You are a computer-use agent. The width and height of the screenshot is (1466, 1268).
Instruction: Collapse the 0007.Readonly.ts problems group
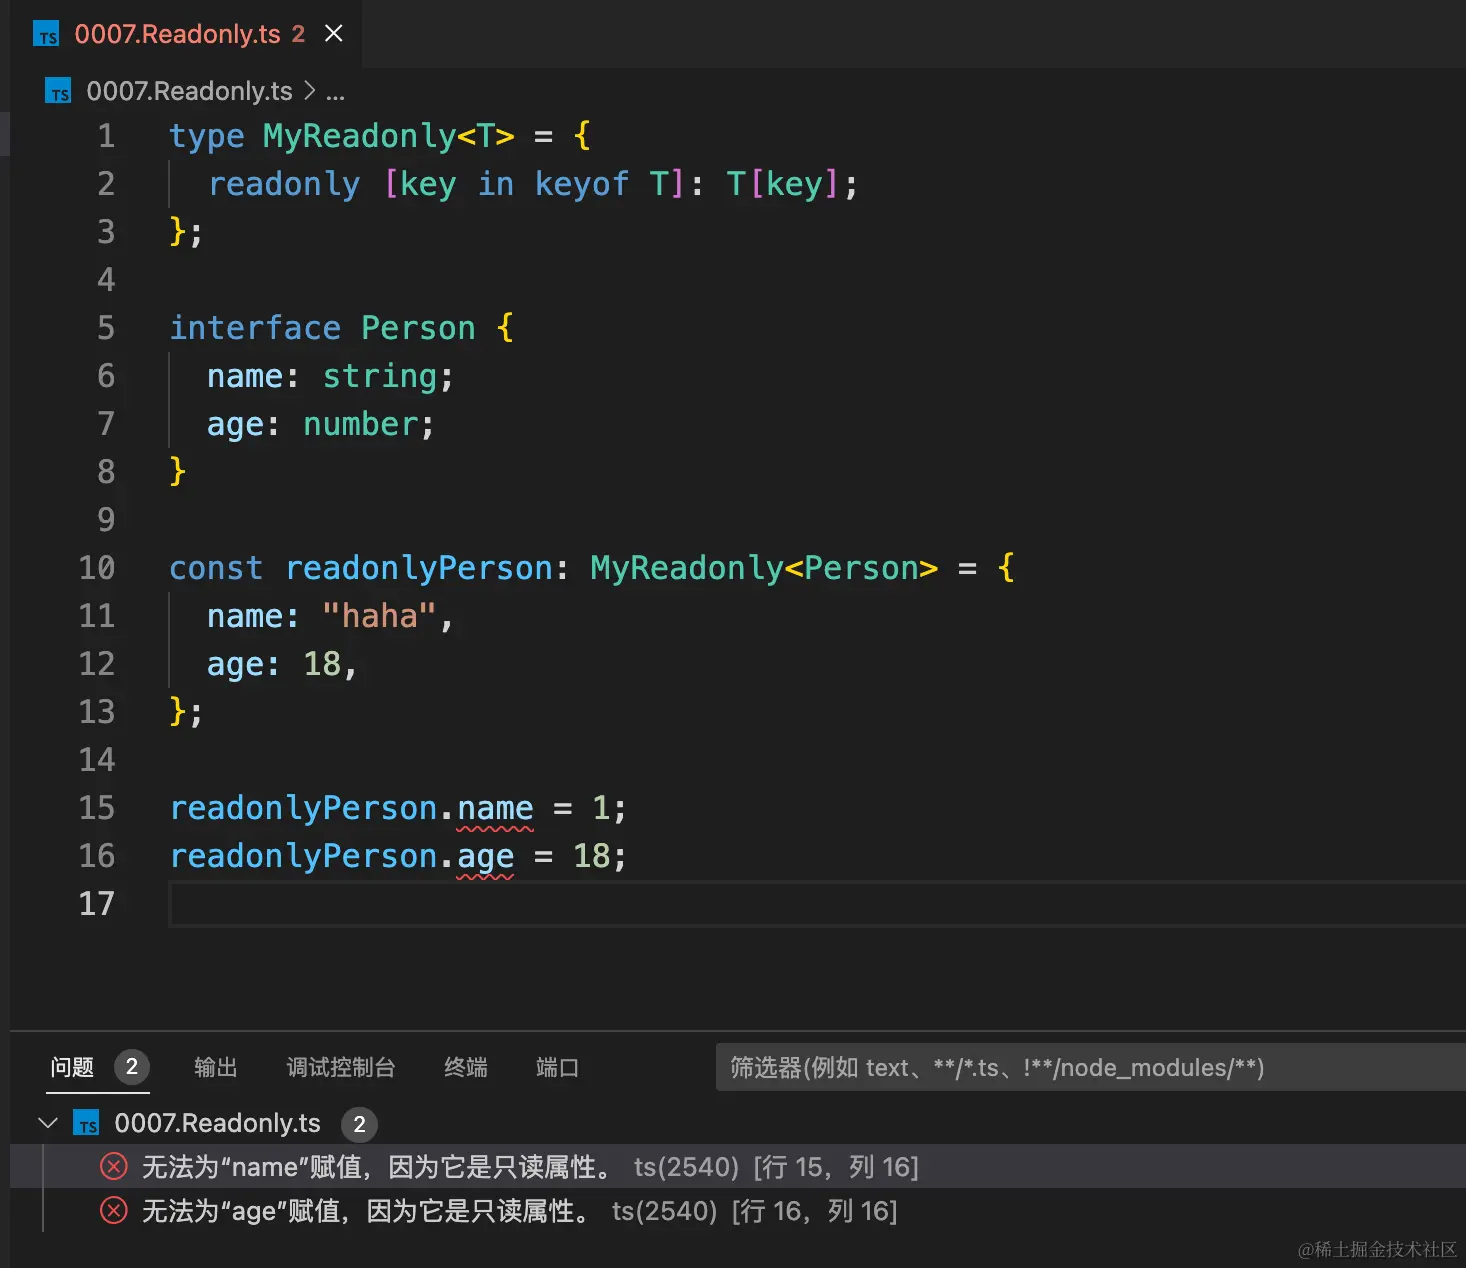coord(47,1123)
